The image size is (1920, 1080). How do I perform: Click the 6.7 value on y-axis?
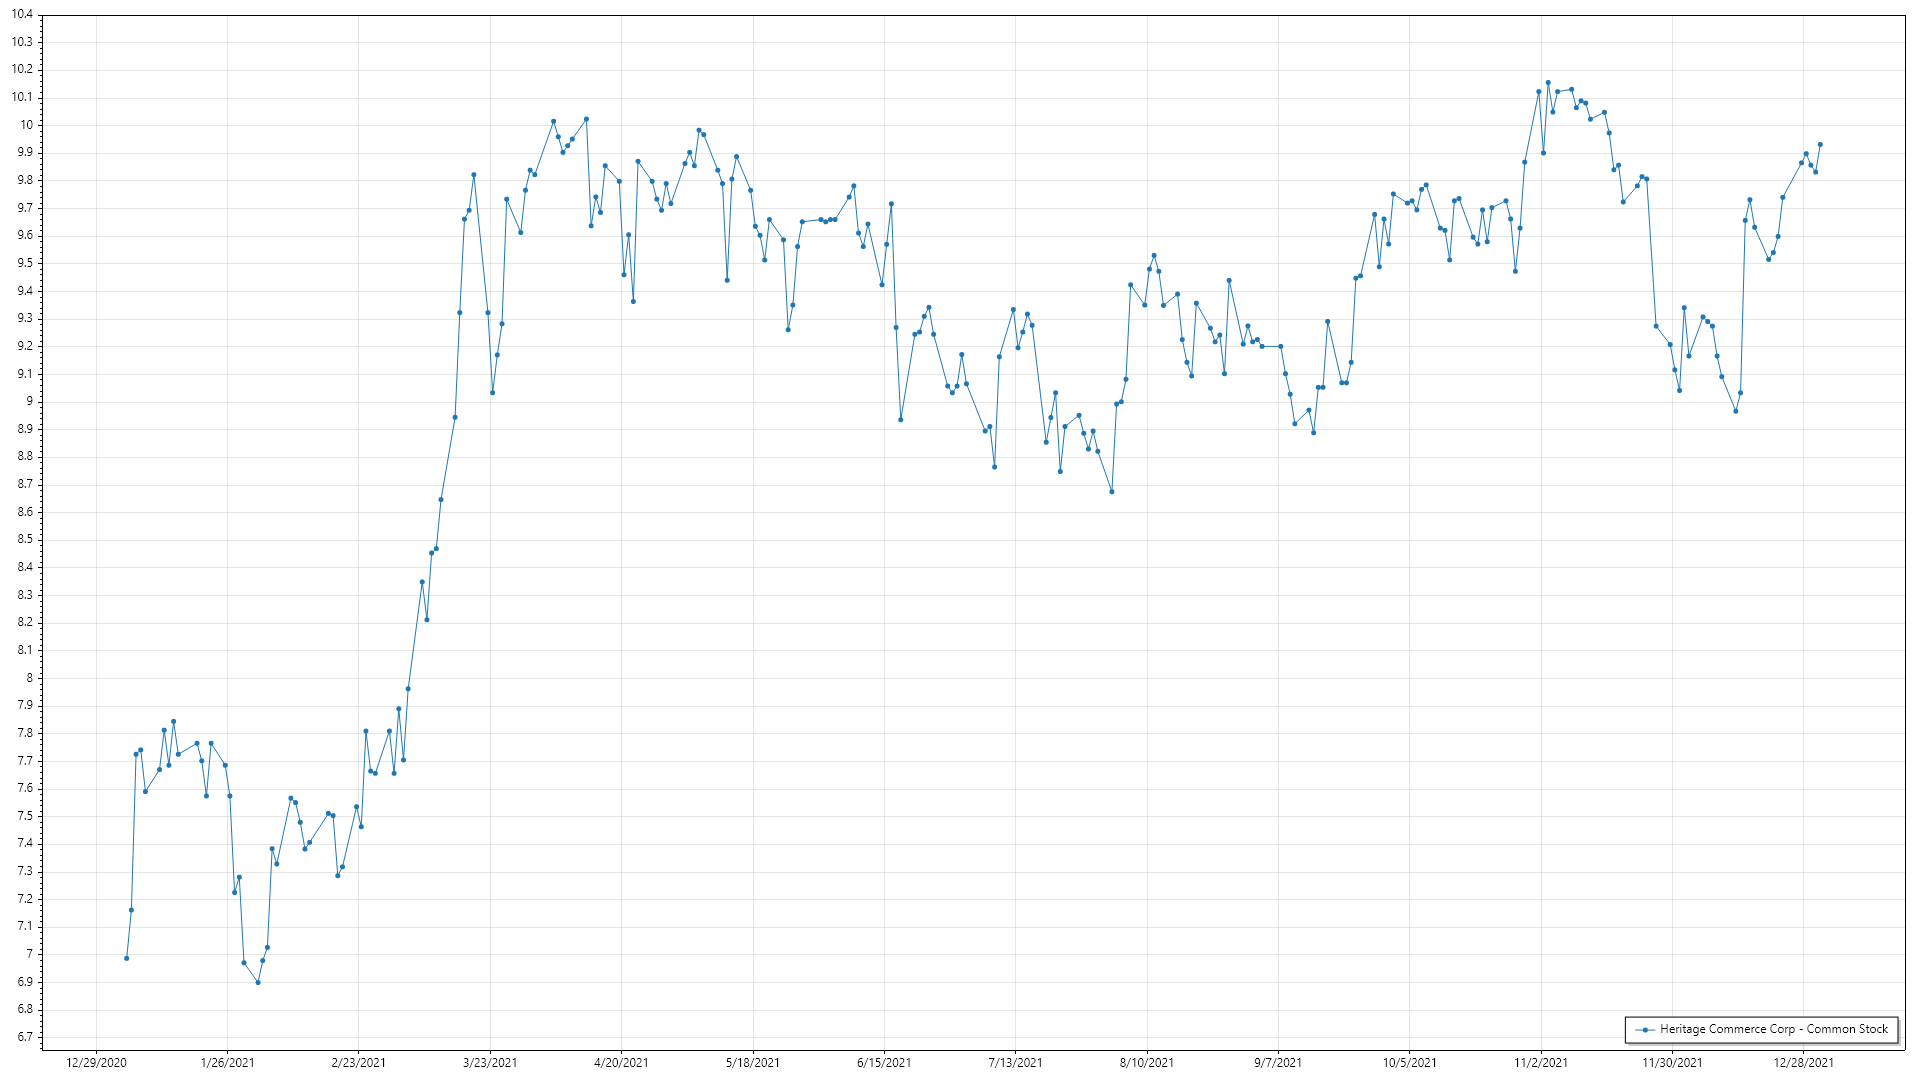(24, 1037)
